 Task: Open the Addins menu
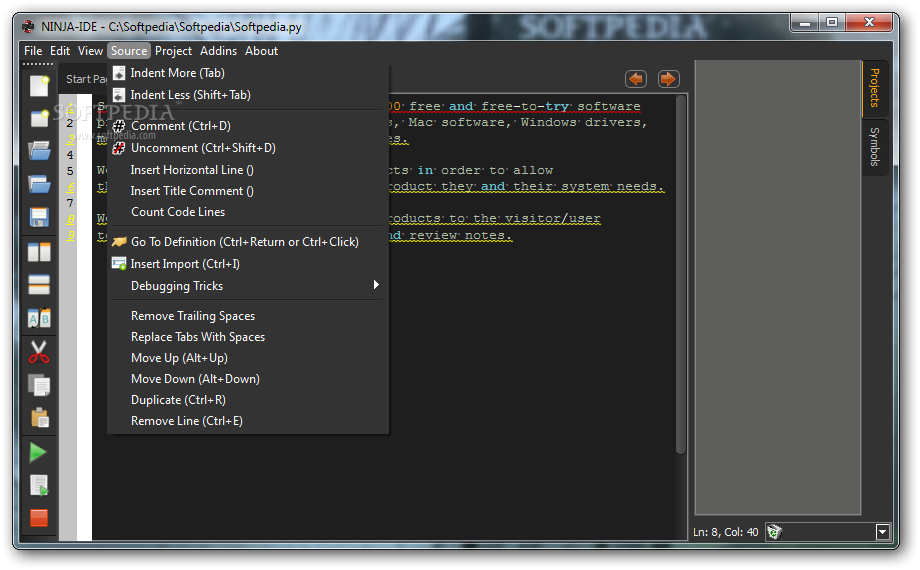[x=218, y=51]
